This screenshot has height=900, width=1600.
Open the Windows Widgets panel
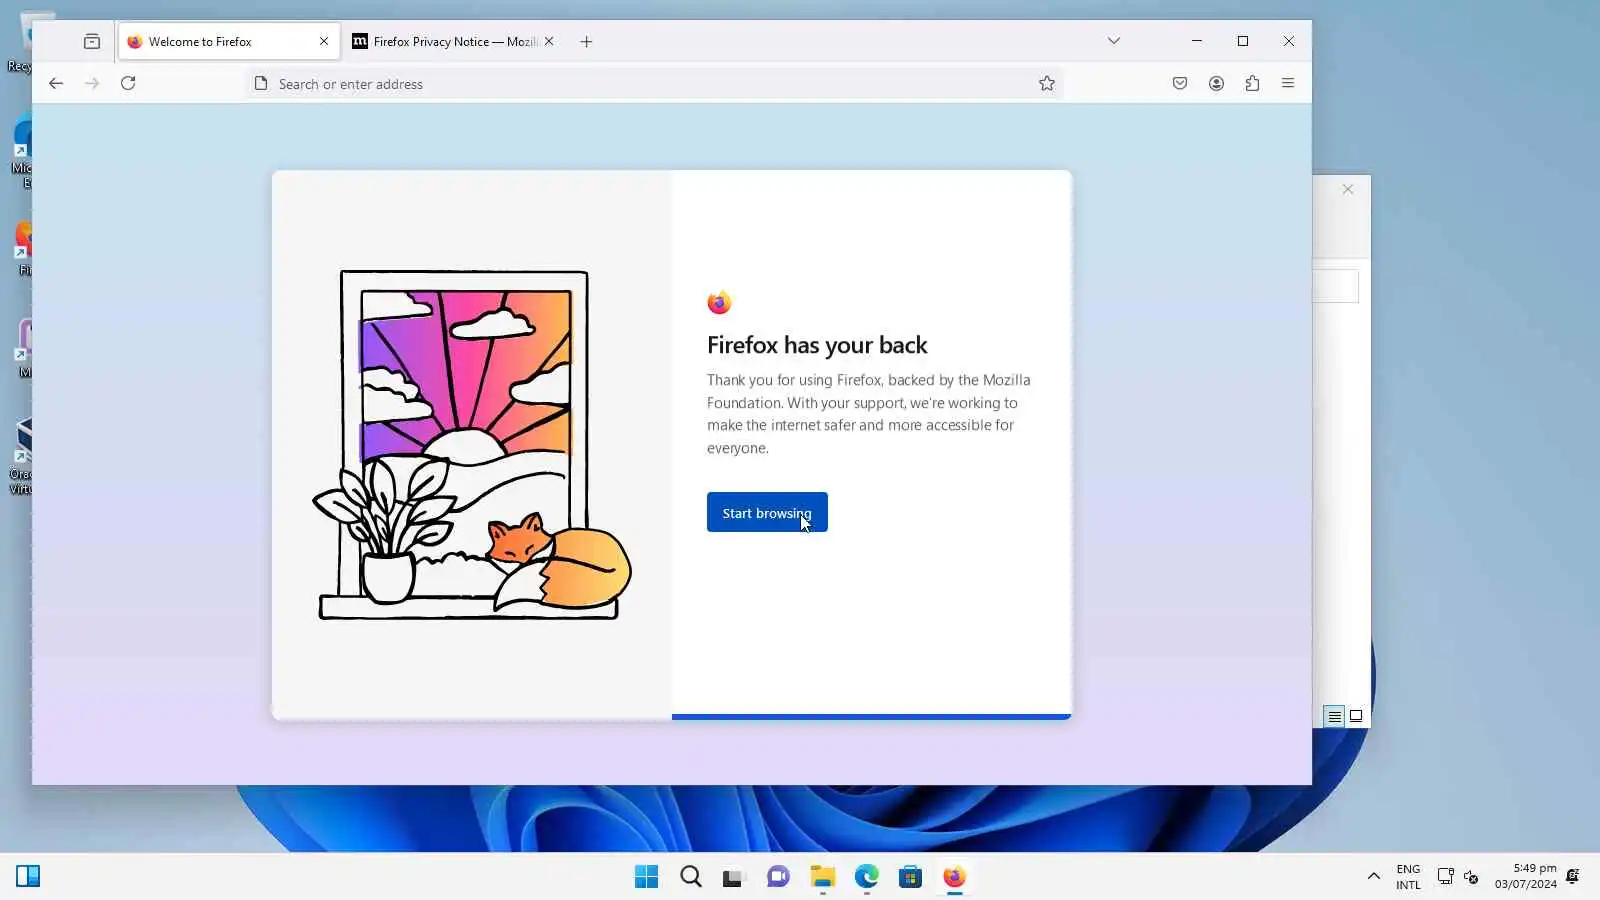pyautogui.click(x=28, y=877)
